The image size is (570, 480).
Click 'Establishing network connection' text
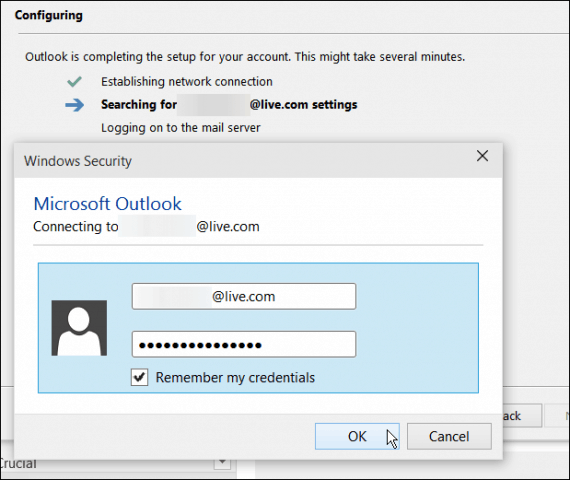[x=187, y=81]
